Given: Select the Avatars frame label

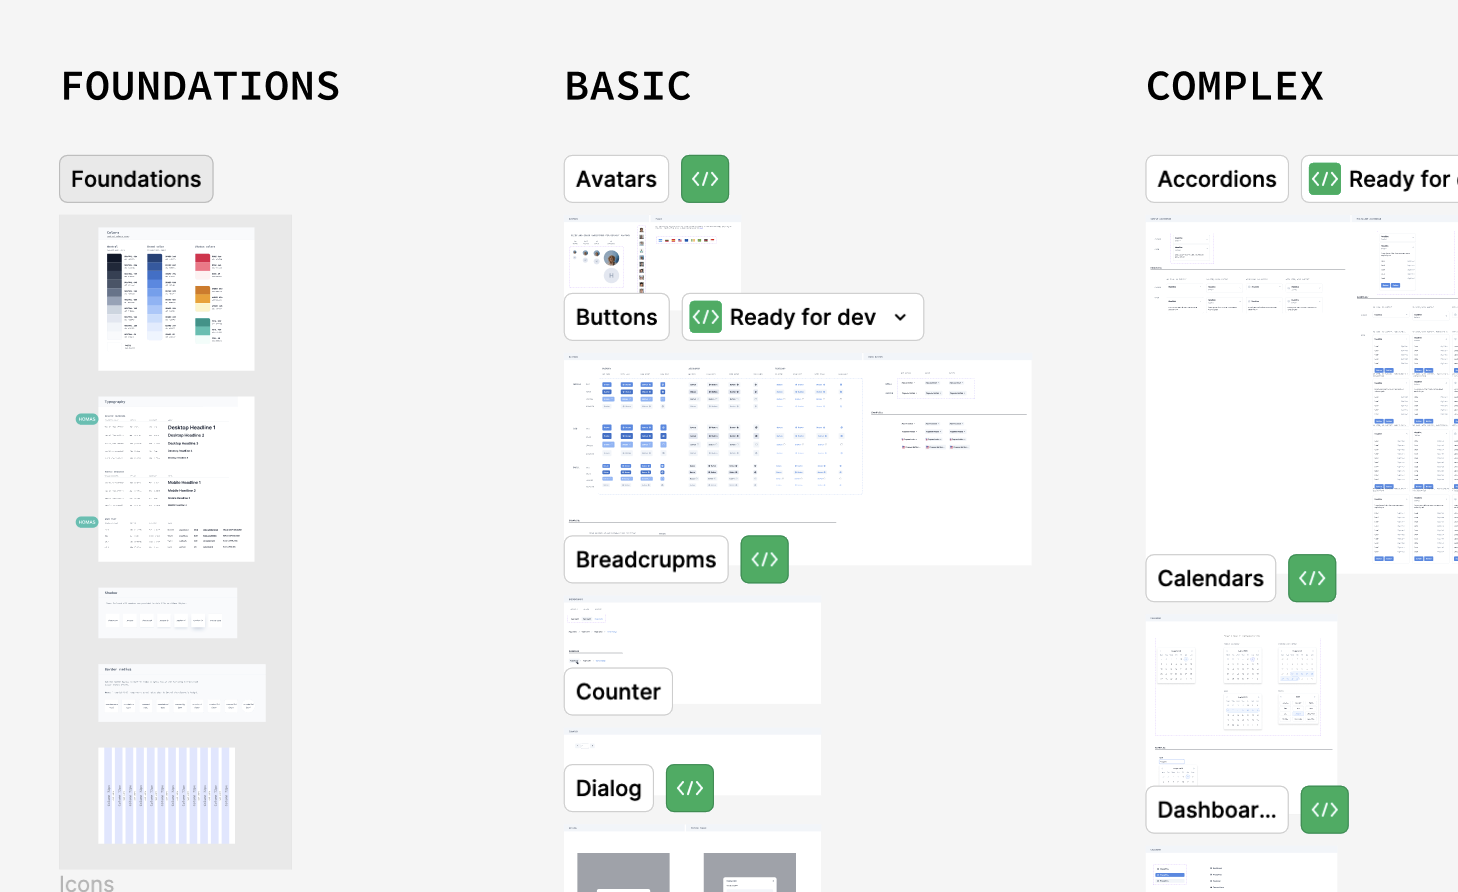Looking at the screenshot, I should pyautogui.click(x=616, y=179).
